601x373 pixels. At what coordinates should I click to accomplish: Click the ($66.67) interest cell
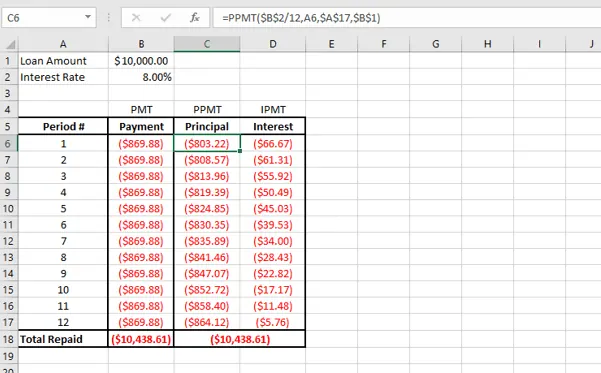click(273, 143)
